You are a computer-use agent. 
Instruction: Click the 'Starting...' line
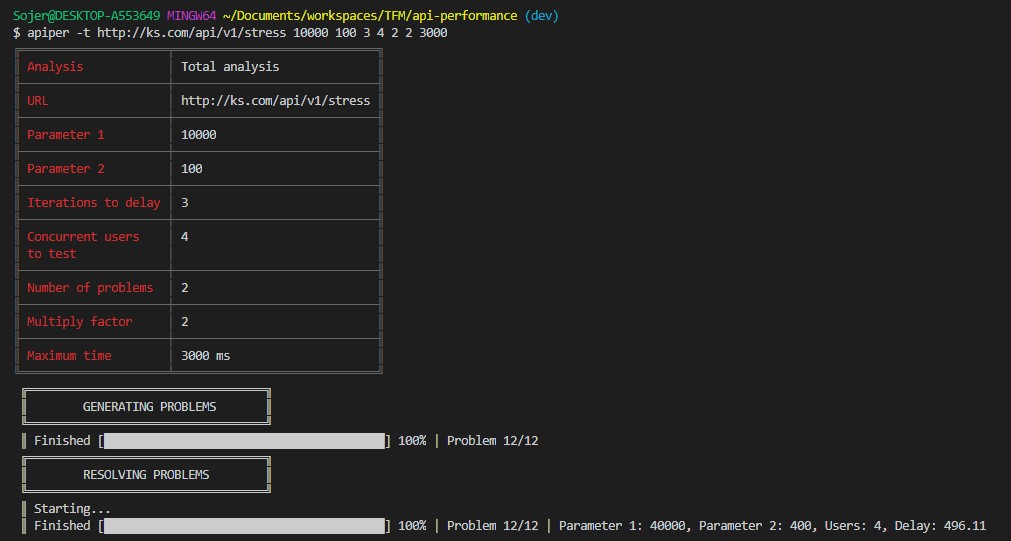point(72,509)
